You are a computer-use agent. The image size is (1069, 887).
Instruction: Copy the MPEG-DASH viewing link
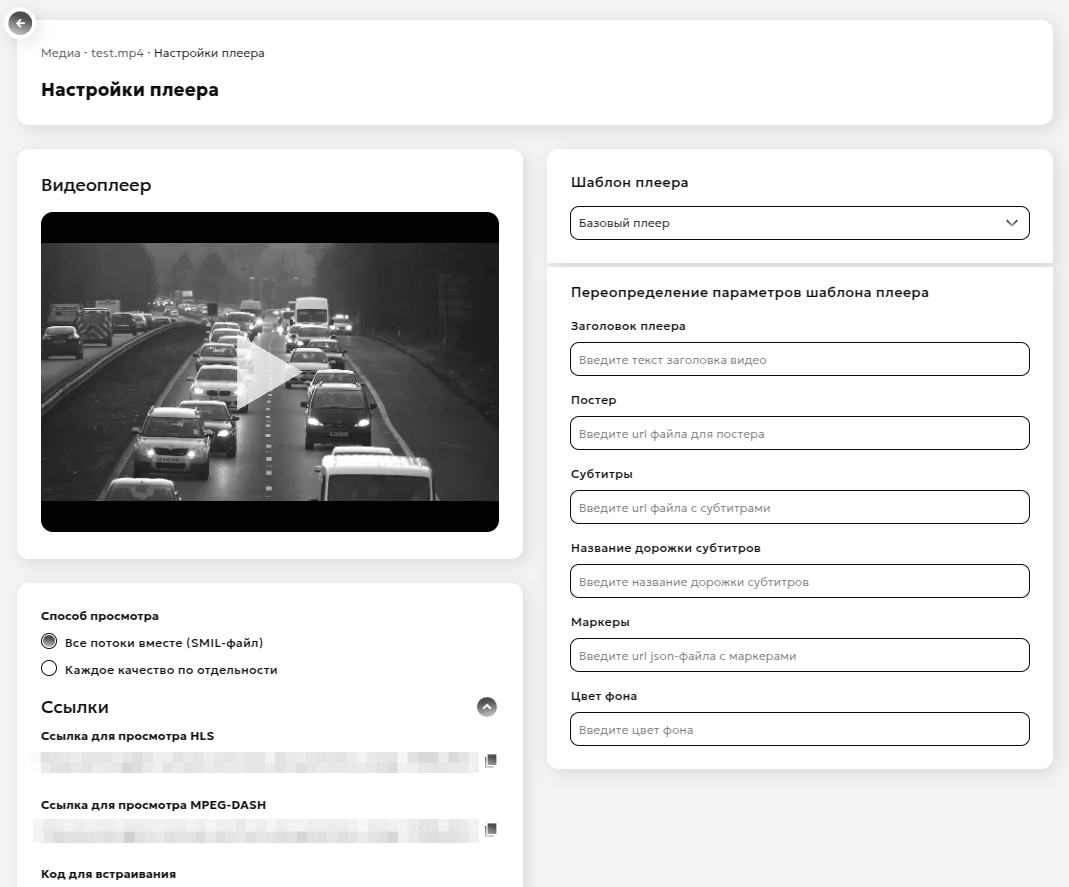pyautogui.click(x=490, y=830)
